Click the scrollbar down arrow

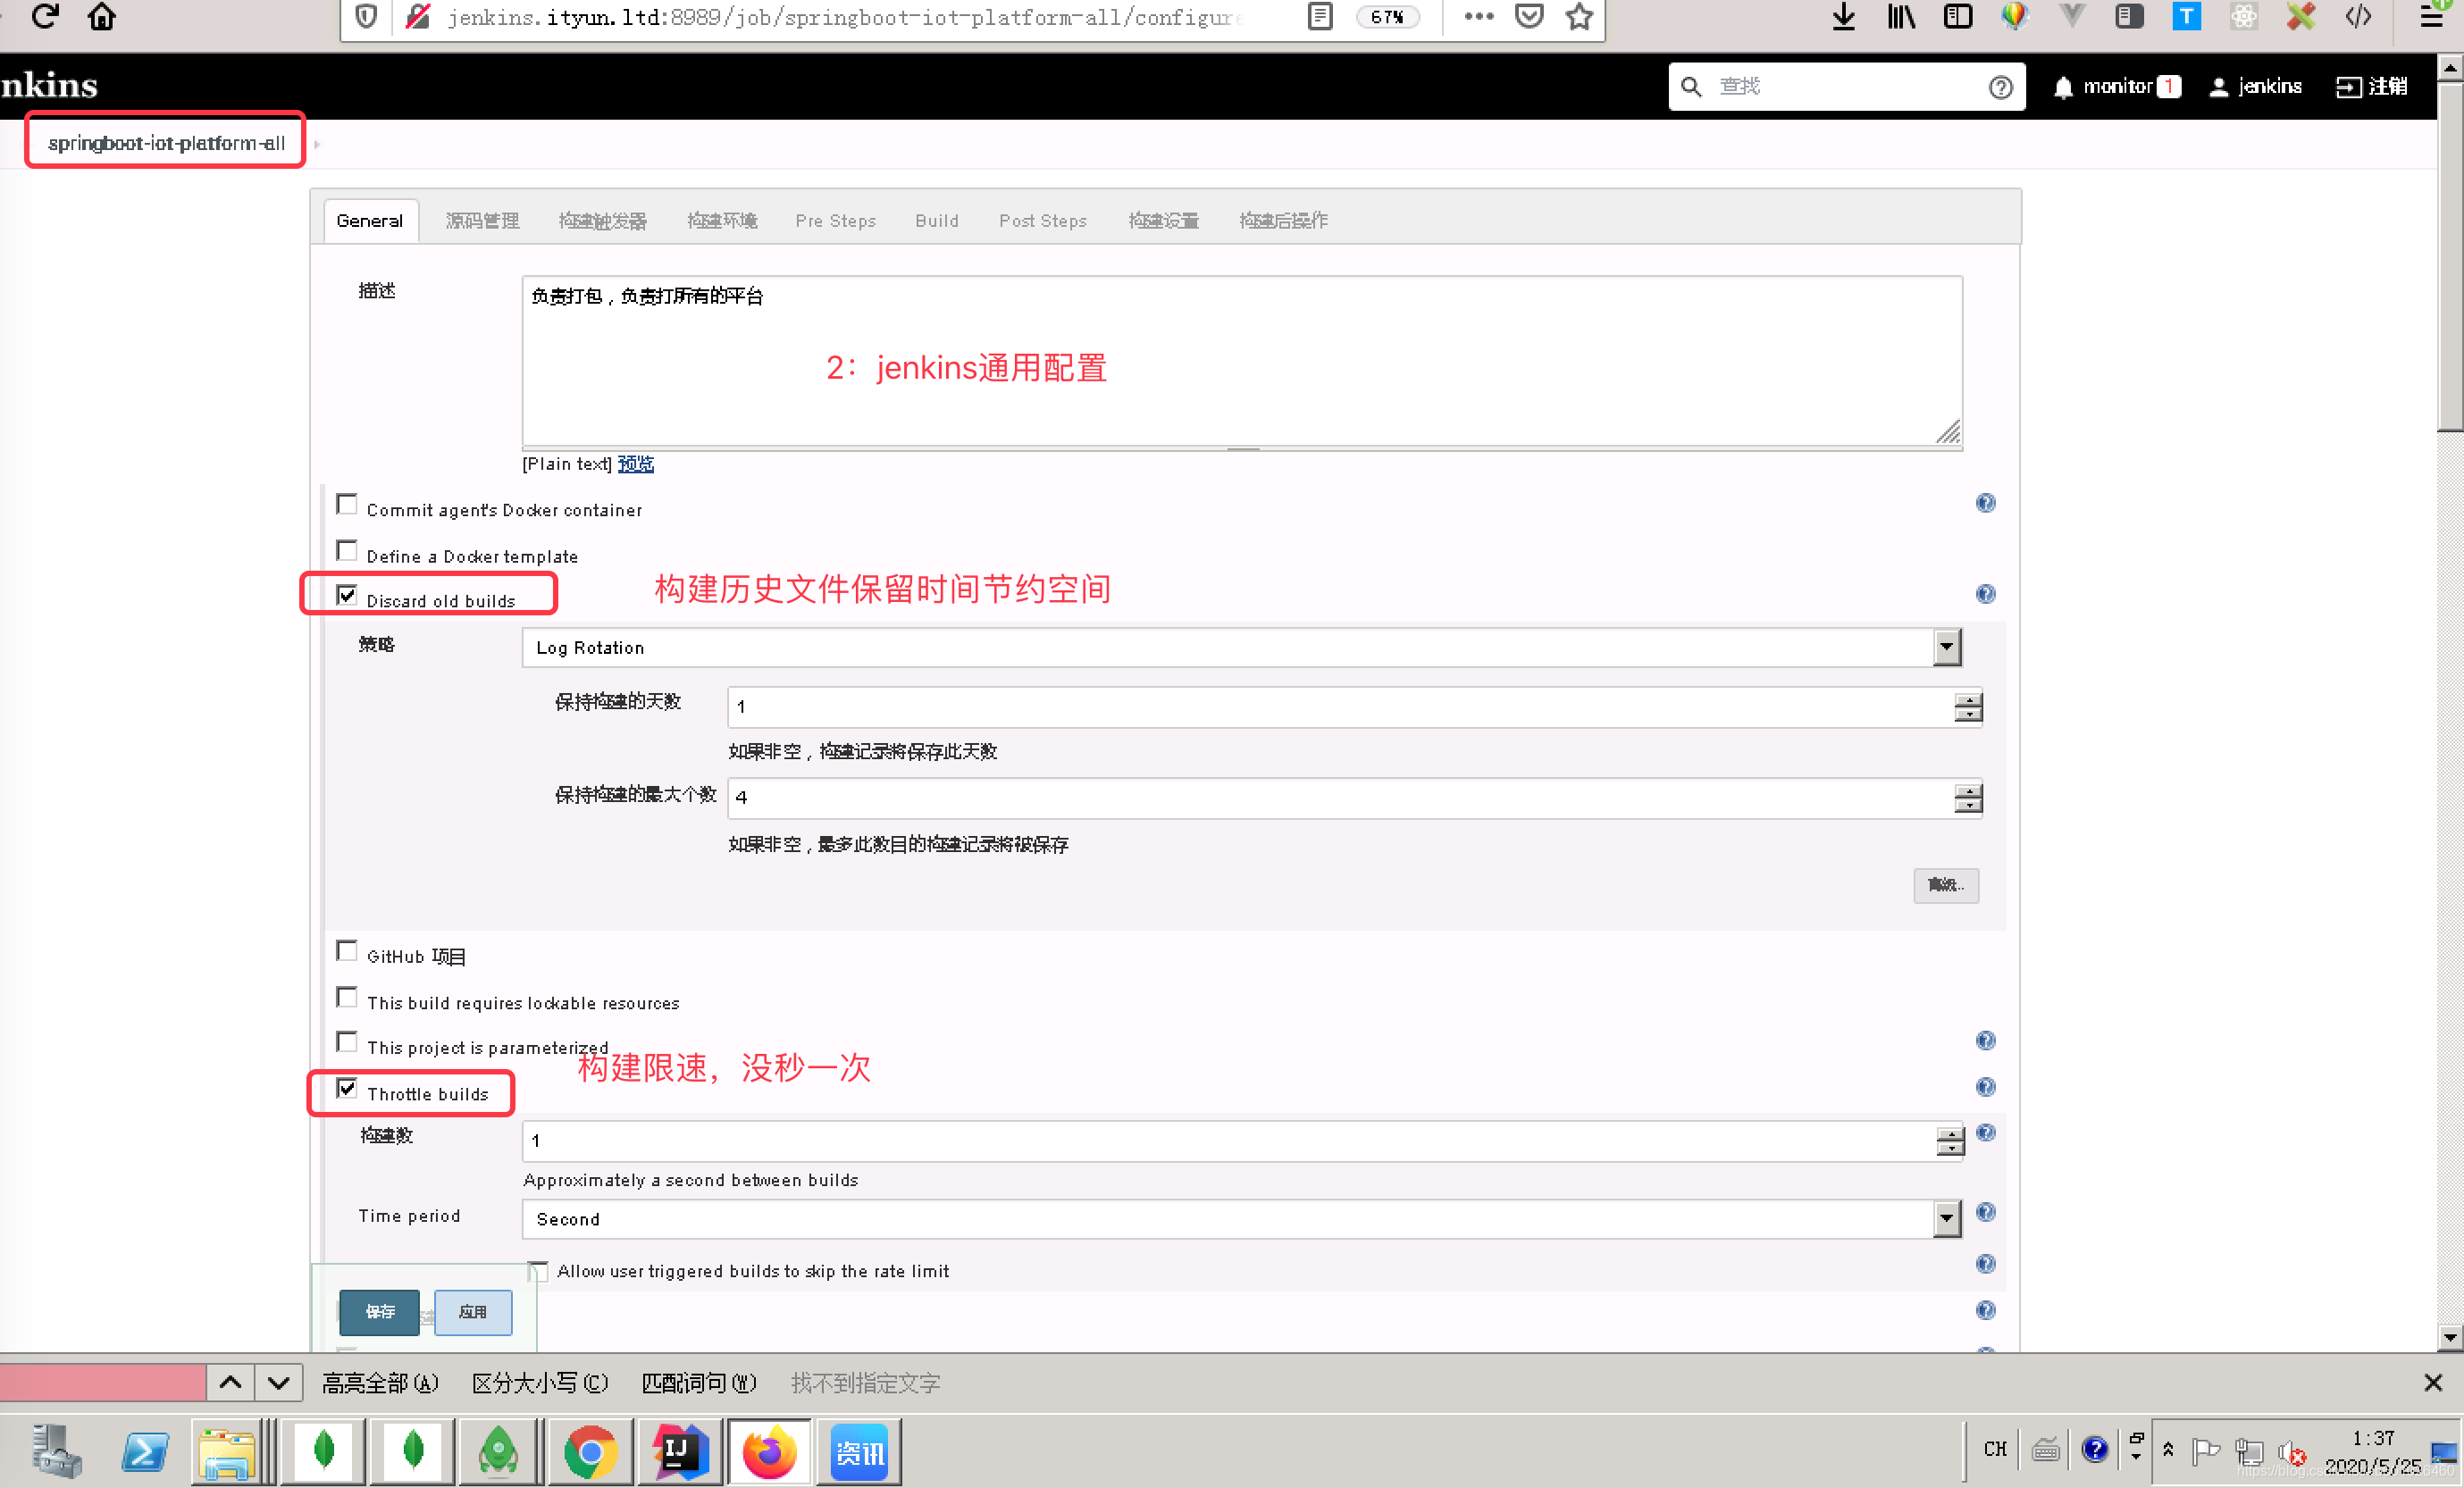(2449, 1337)
